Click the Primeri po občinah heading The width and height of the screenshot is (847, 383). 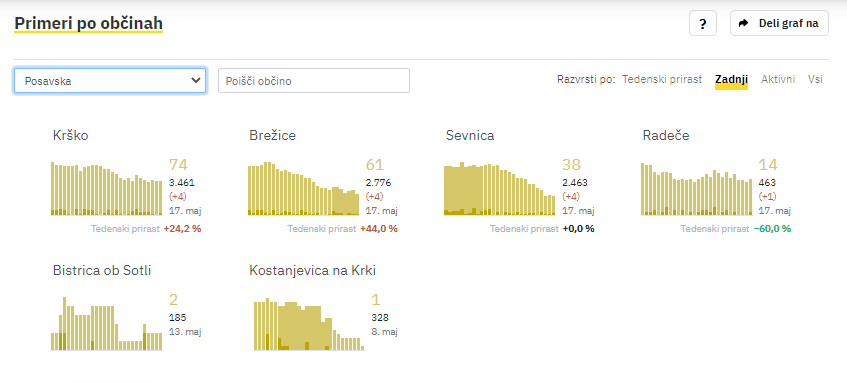pos(88,24)
